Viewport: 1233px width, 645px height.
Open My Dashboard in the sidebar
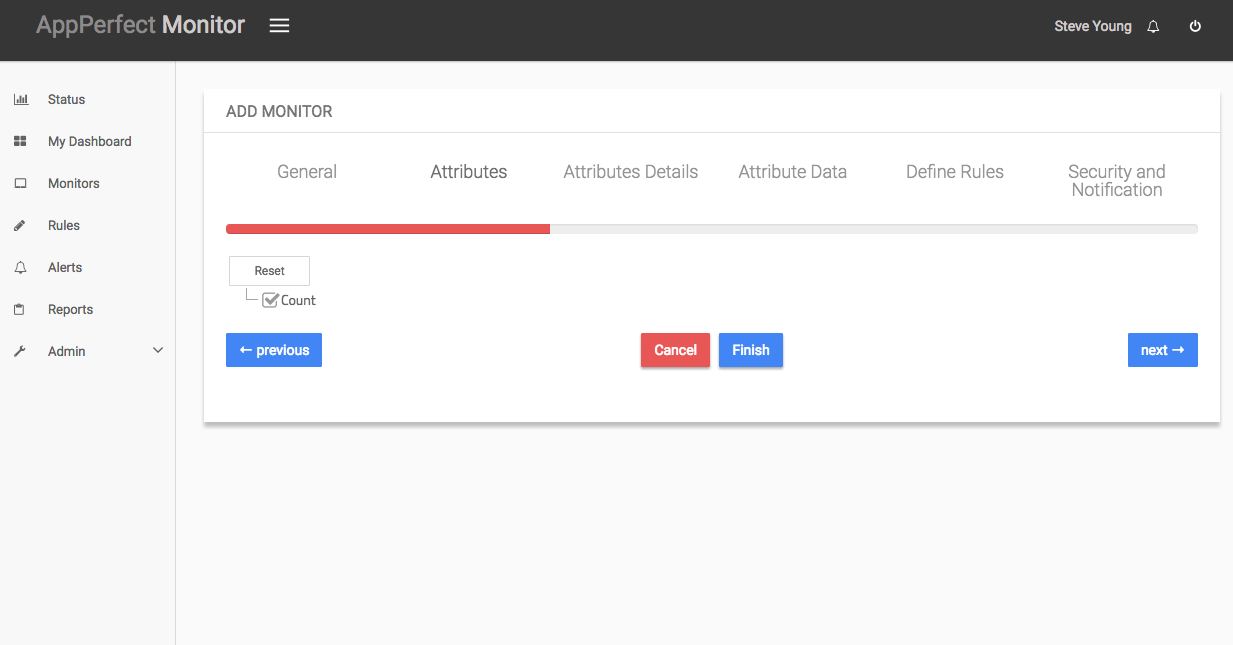[x=88, y=141]
